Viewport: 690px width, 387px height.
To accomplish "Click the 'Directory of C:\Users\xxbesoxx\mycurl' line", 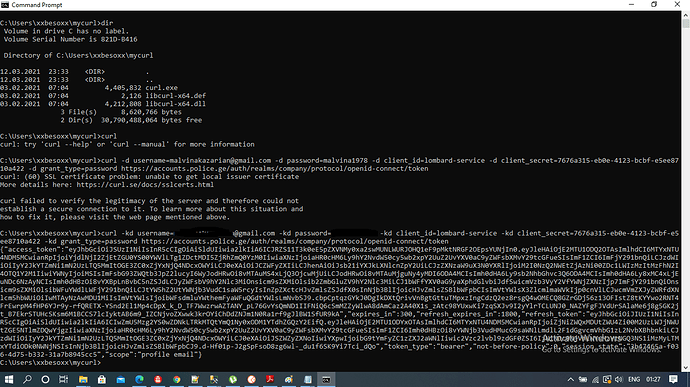I will (78, 55).
